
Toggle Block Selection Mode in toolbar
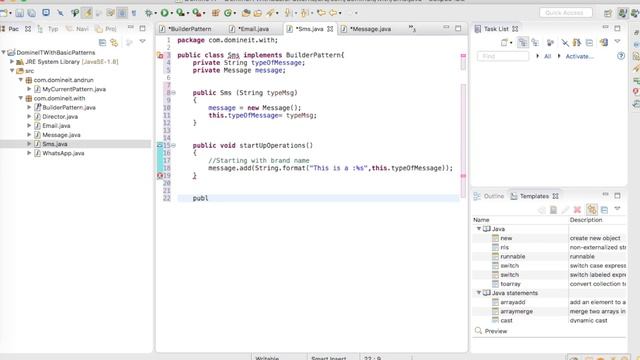122,13
